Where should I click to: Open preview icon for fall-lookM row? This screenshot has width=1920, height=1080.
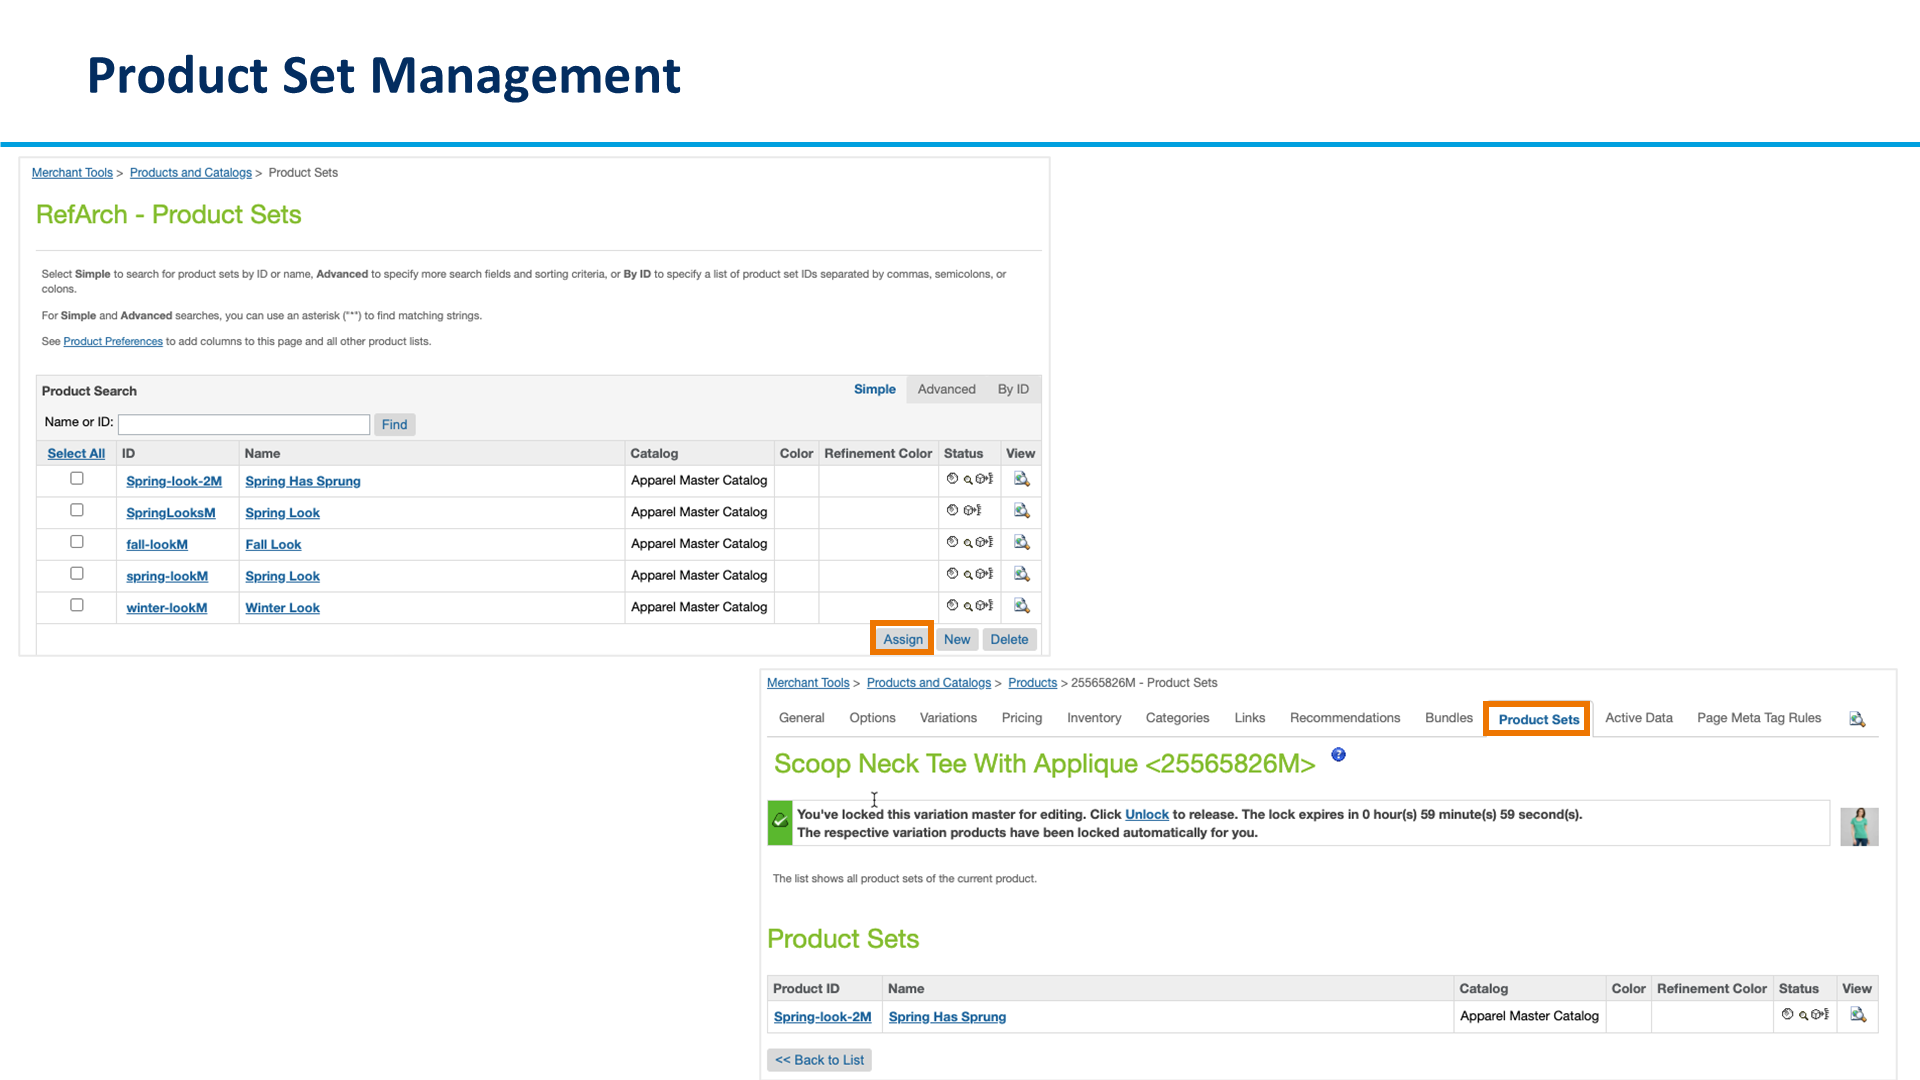(1021, 543)
